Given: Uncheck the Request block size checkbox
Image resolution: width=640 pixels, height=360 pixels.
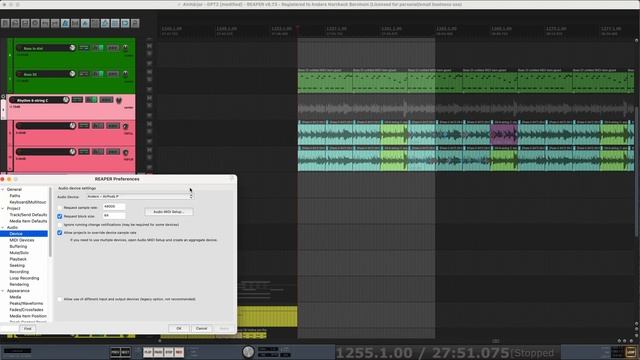Looking at the screenshot, I should tap(60, 216).
